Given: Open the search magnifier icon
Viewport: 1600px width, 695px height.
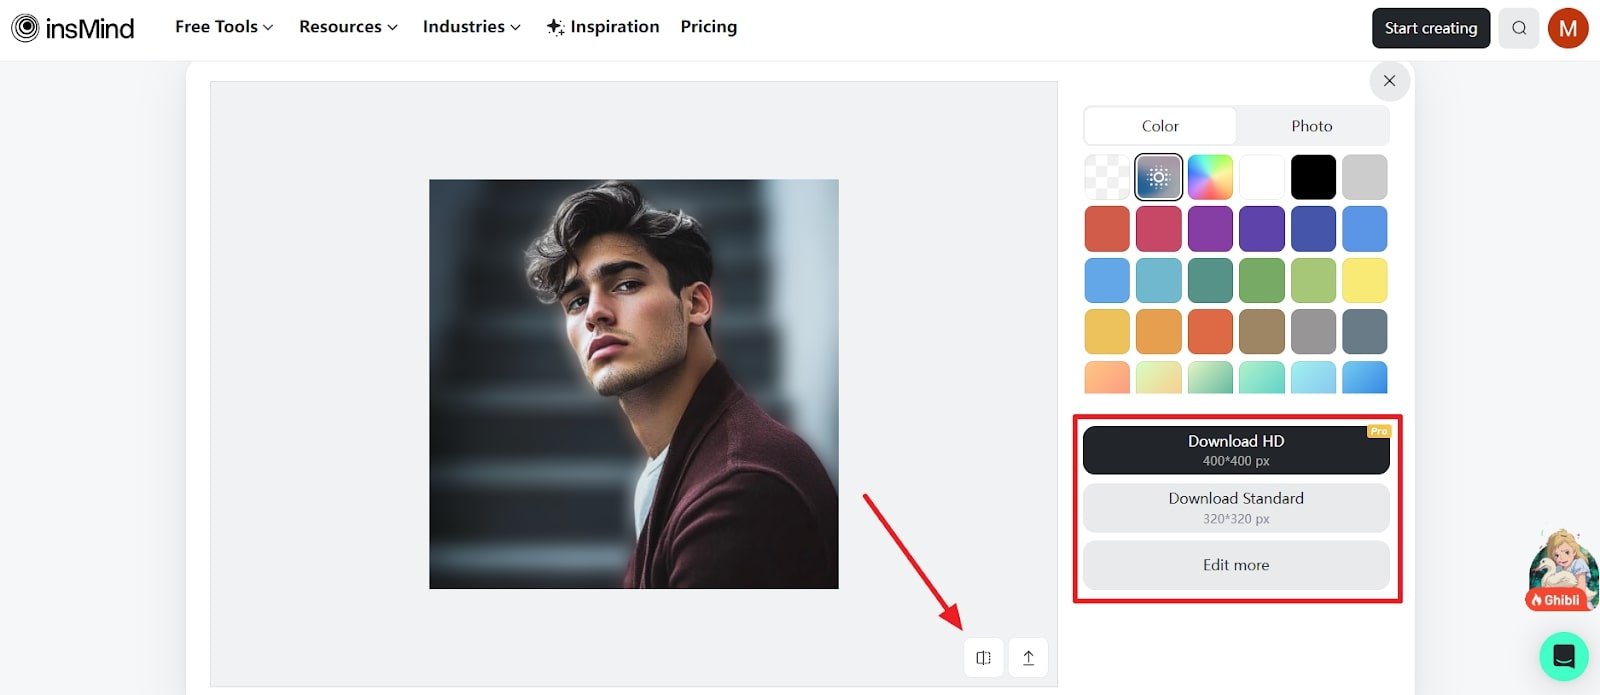Looking at the screenshot, I should [1519, 28].
